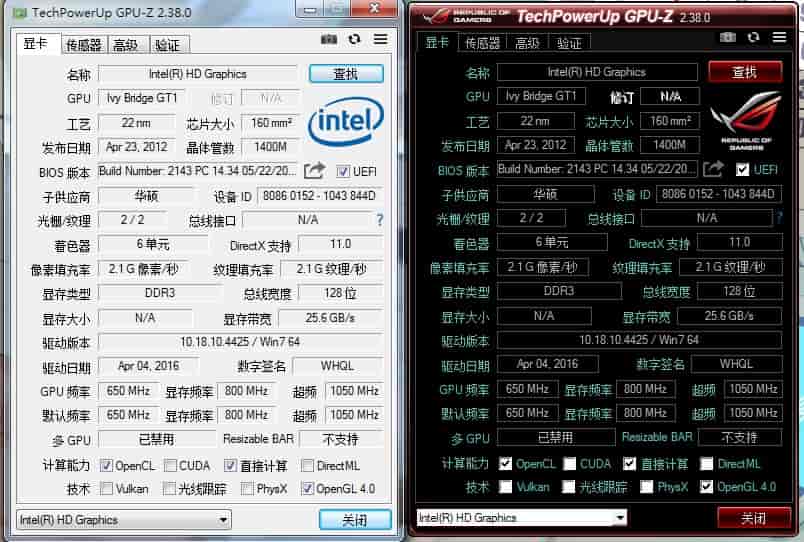Click '128 位' bus width value in dark window

739,291
